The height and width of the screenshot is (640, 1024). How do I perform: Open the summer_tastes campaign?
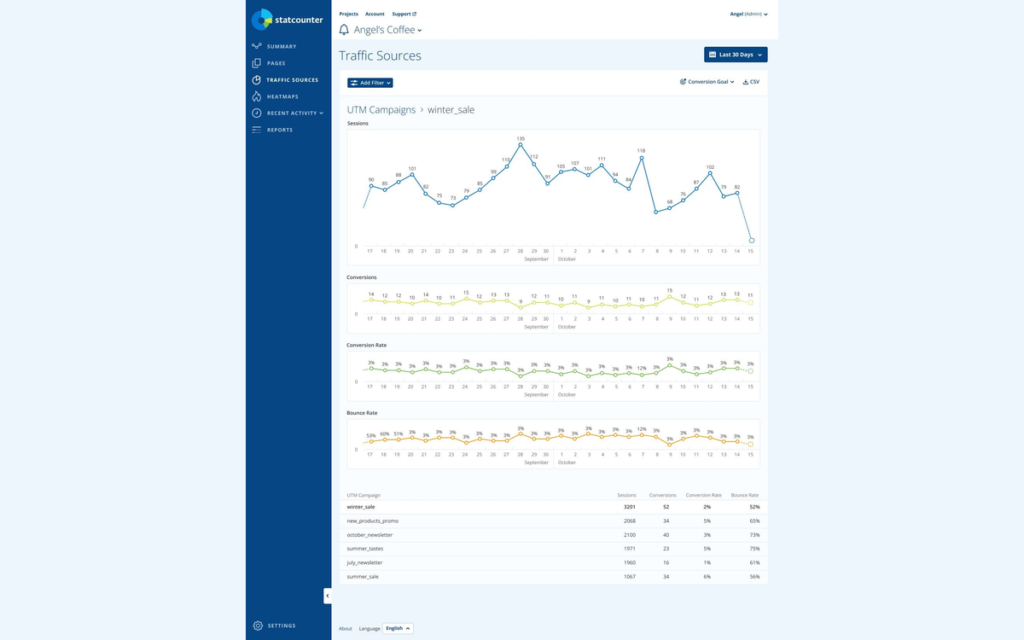[x=365, y=549]
